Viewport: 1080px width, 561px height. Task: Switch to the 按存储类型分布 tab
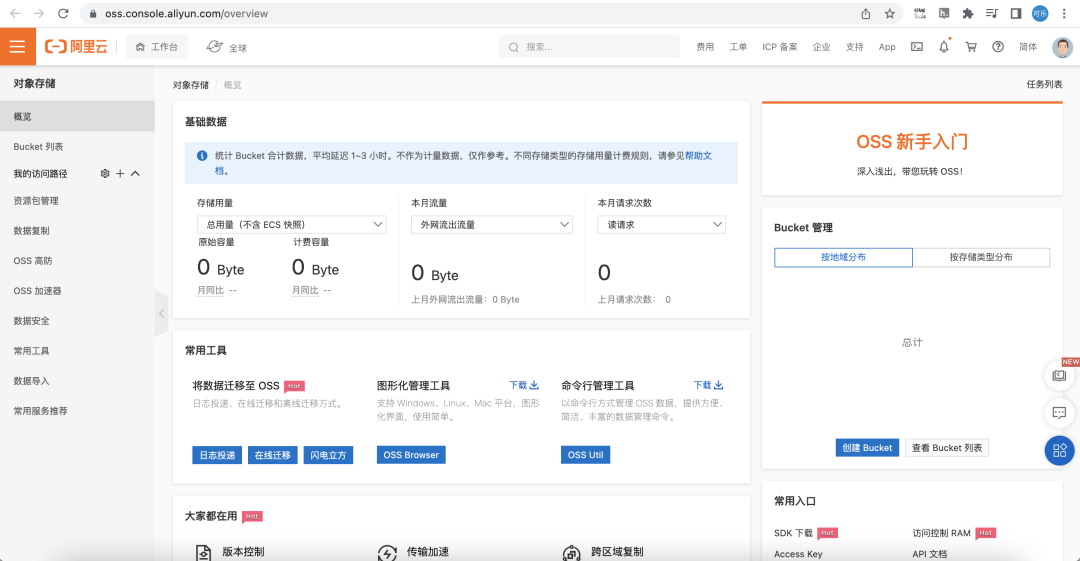tap(981, 257)
